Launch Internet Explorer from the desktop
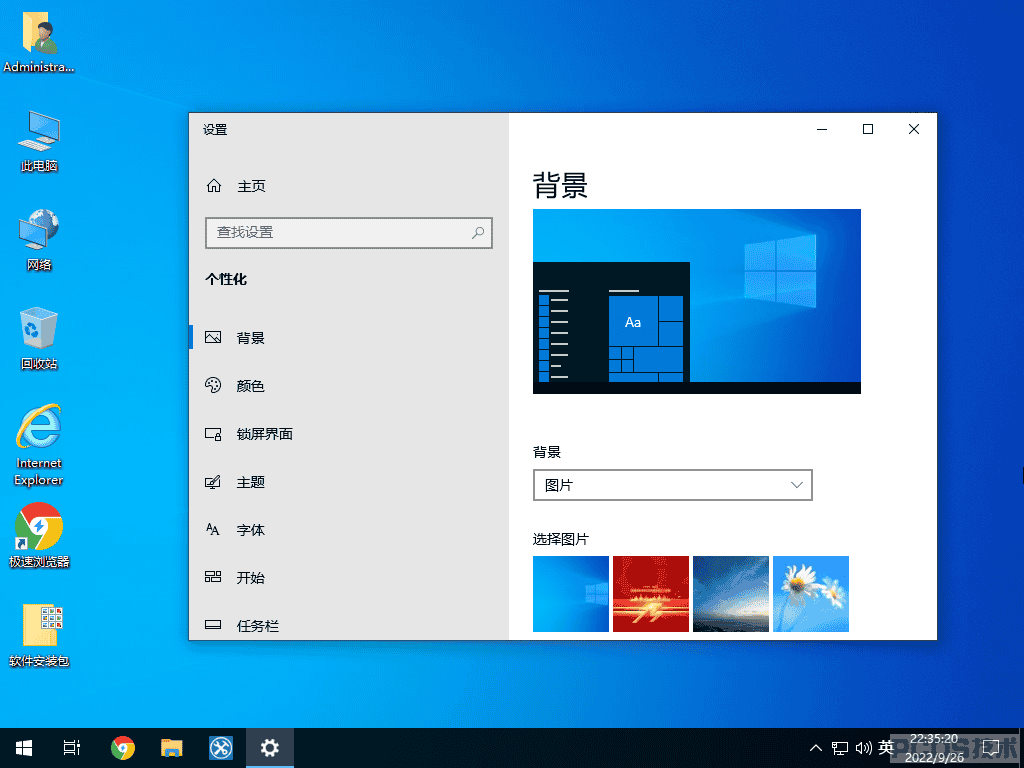The width and height of the screenshot is (1024, 768). pos(39,445)
